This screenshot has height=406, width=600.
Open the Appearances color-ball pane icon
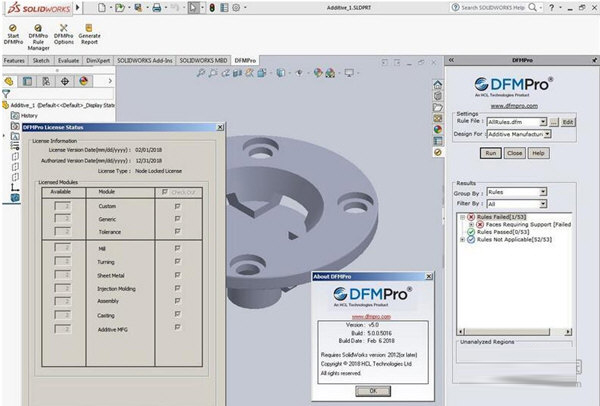(x=438, y=129)
